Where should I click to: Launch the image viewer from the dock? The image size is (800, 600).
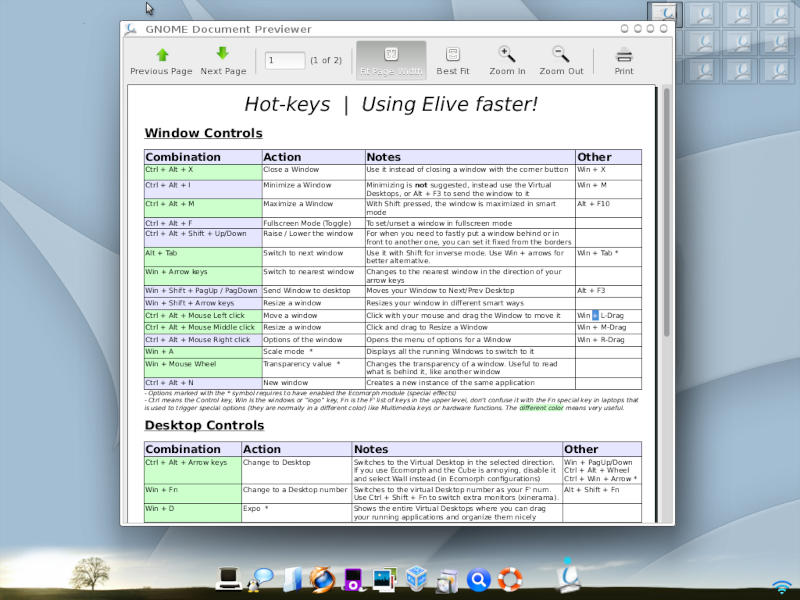click(384, 578)
